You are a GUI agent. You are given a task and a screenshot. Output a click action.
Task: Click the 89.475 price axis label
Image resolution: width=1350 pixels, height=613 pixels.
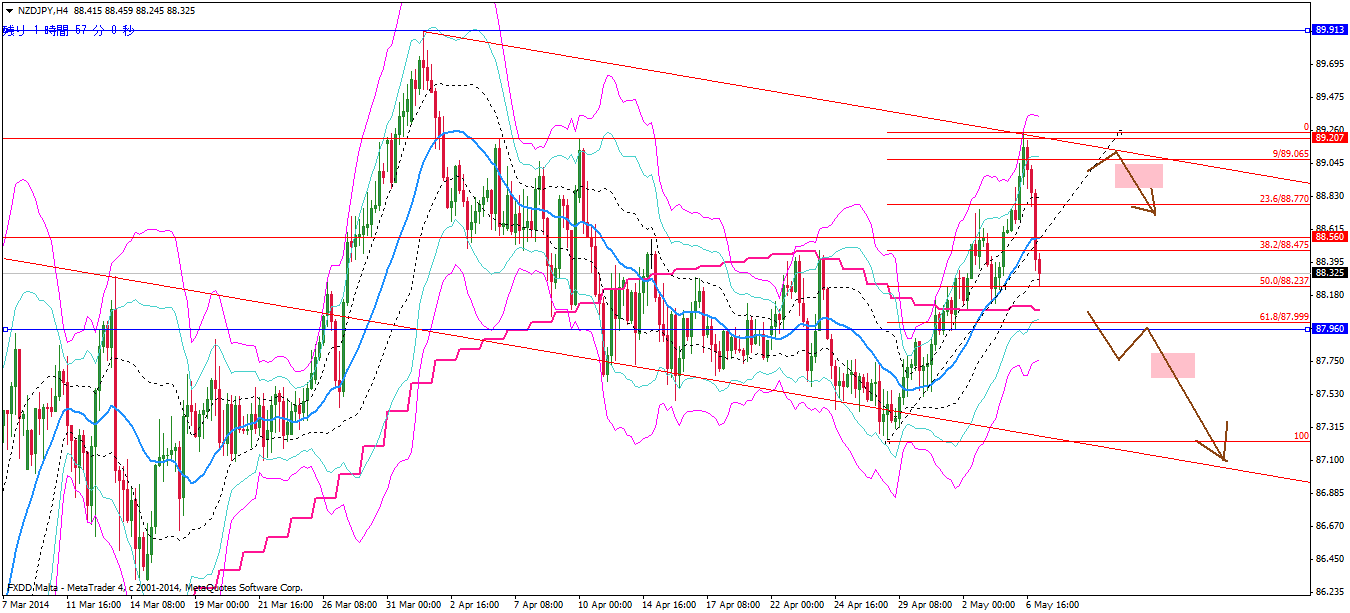click(1329, 97)
